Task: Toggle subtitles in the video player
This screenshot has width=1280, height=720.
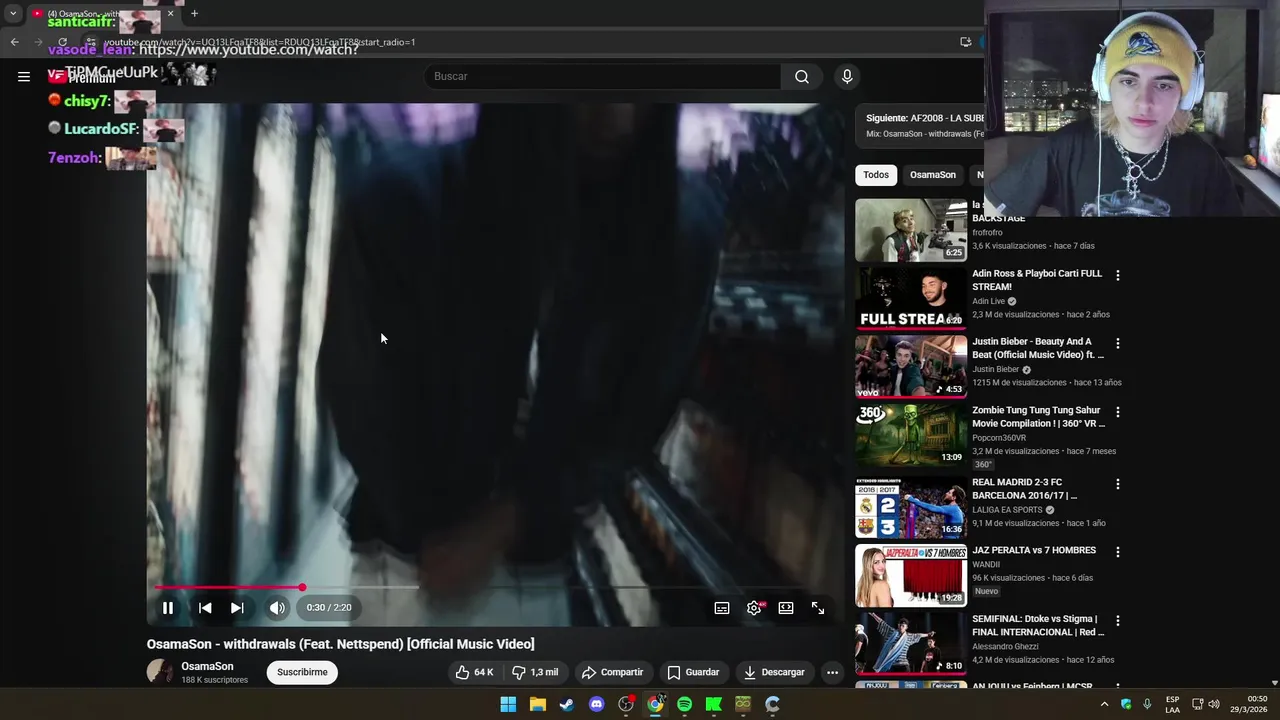Action: pos(722,608)
